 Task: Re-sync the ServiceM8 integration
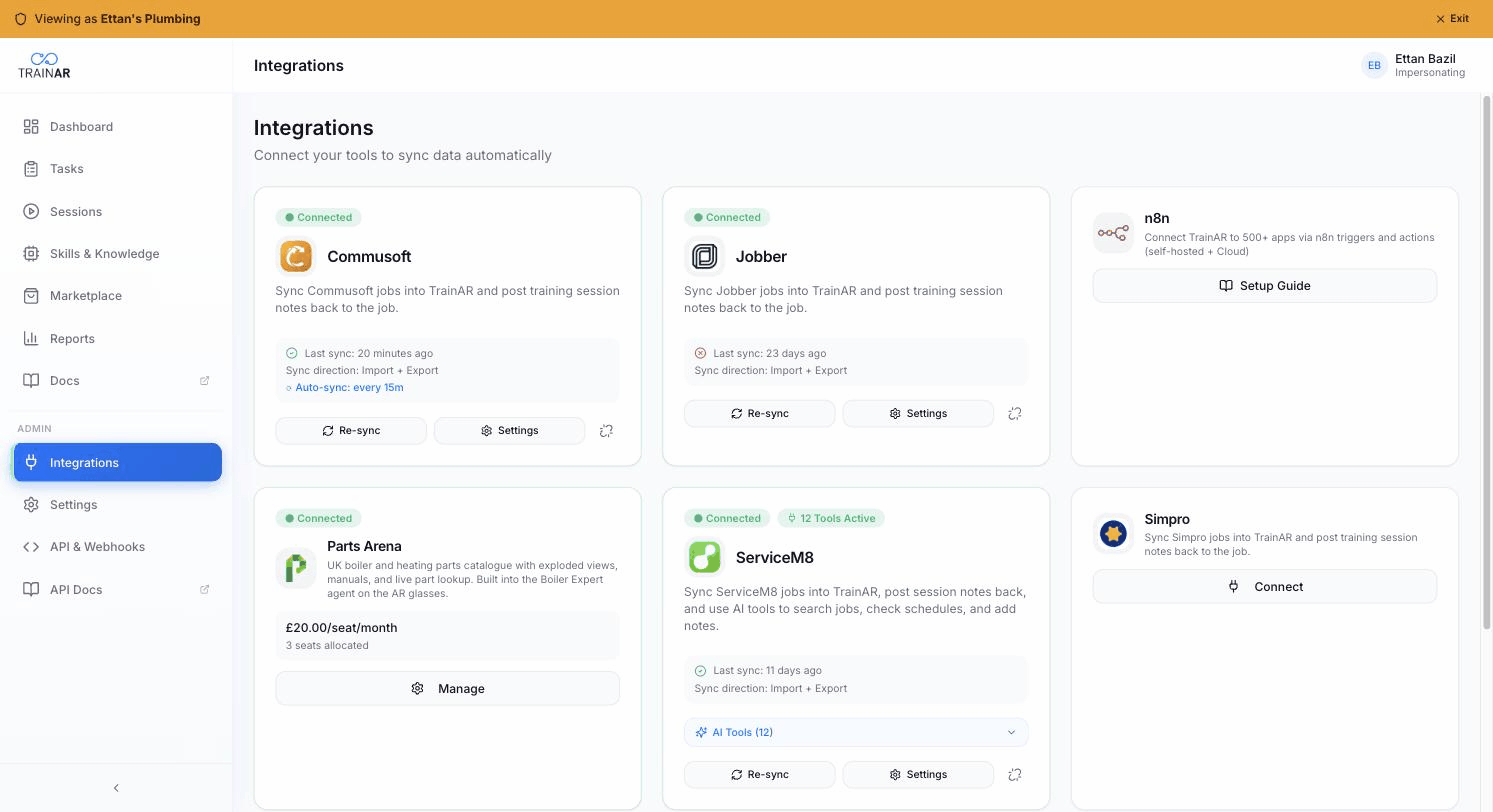[760, 775]
